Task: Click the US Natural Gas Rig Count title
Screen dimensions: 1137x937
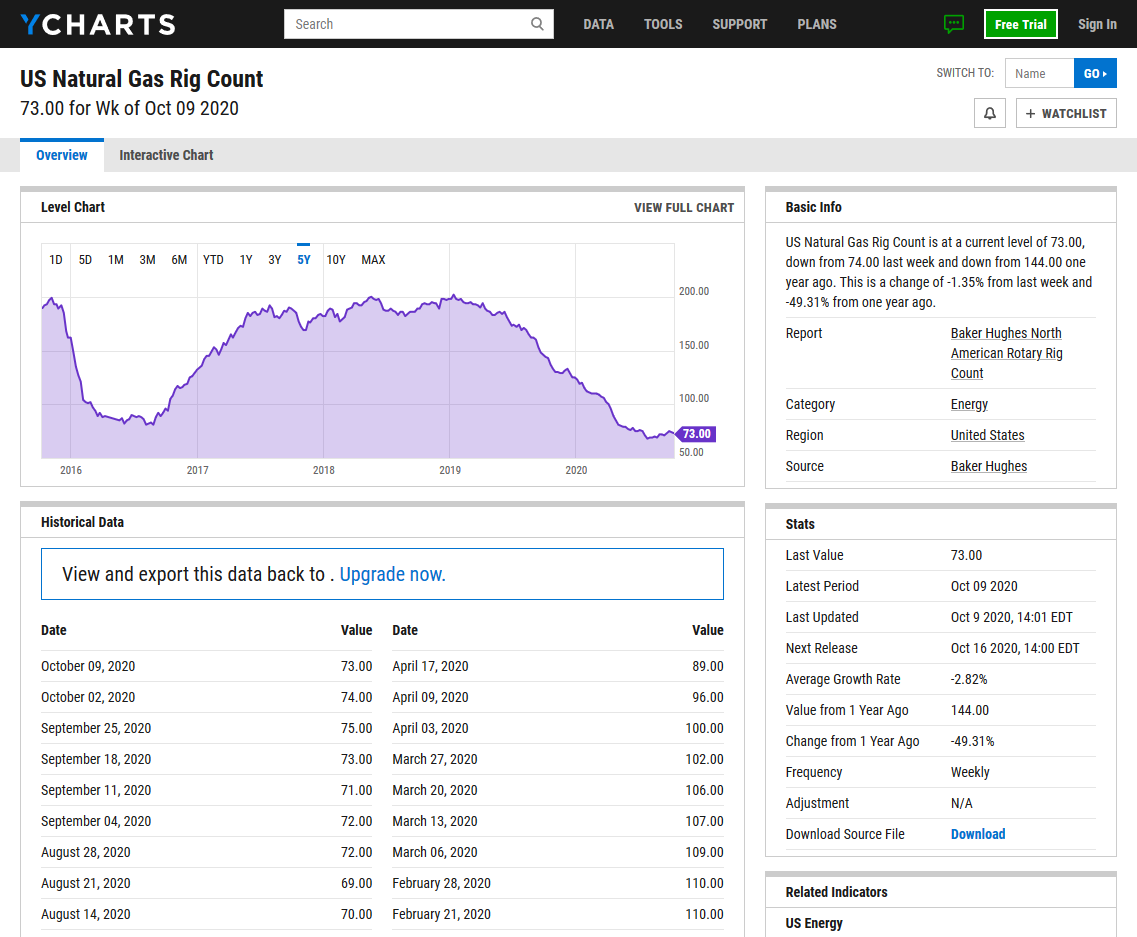Action: 141,78
